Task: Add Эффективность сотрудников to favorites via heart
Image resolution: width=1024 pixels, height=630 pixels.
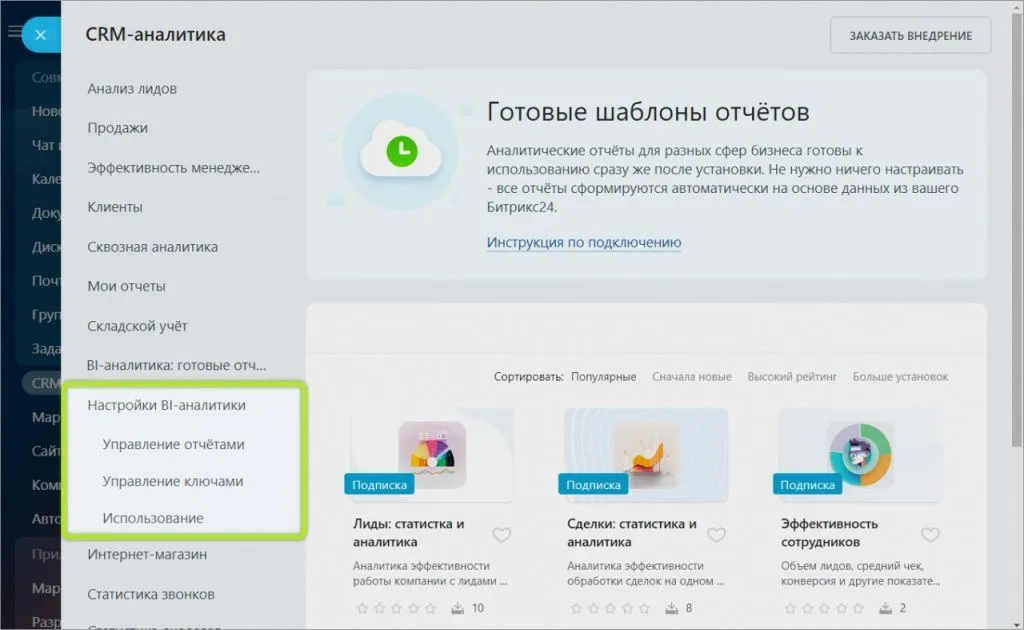Action: (929, 534)
